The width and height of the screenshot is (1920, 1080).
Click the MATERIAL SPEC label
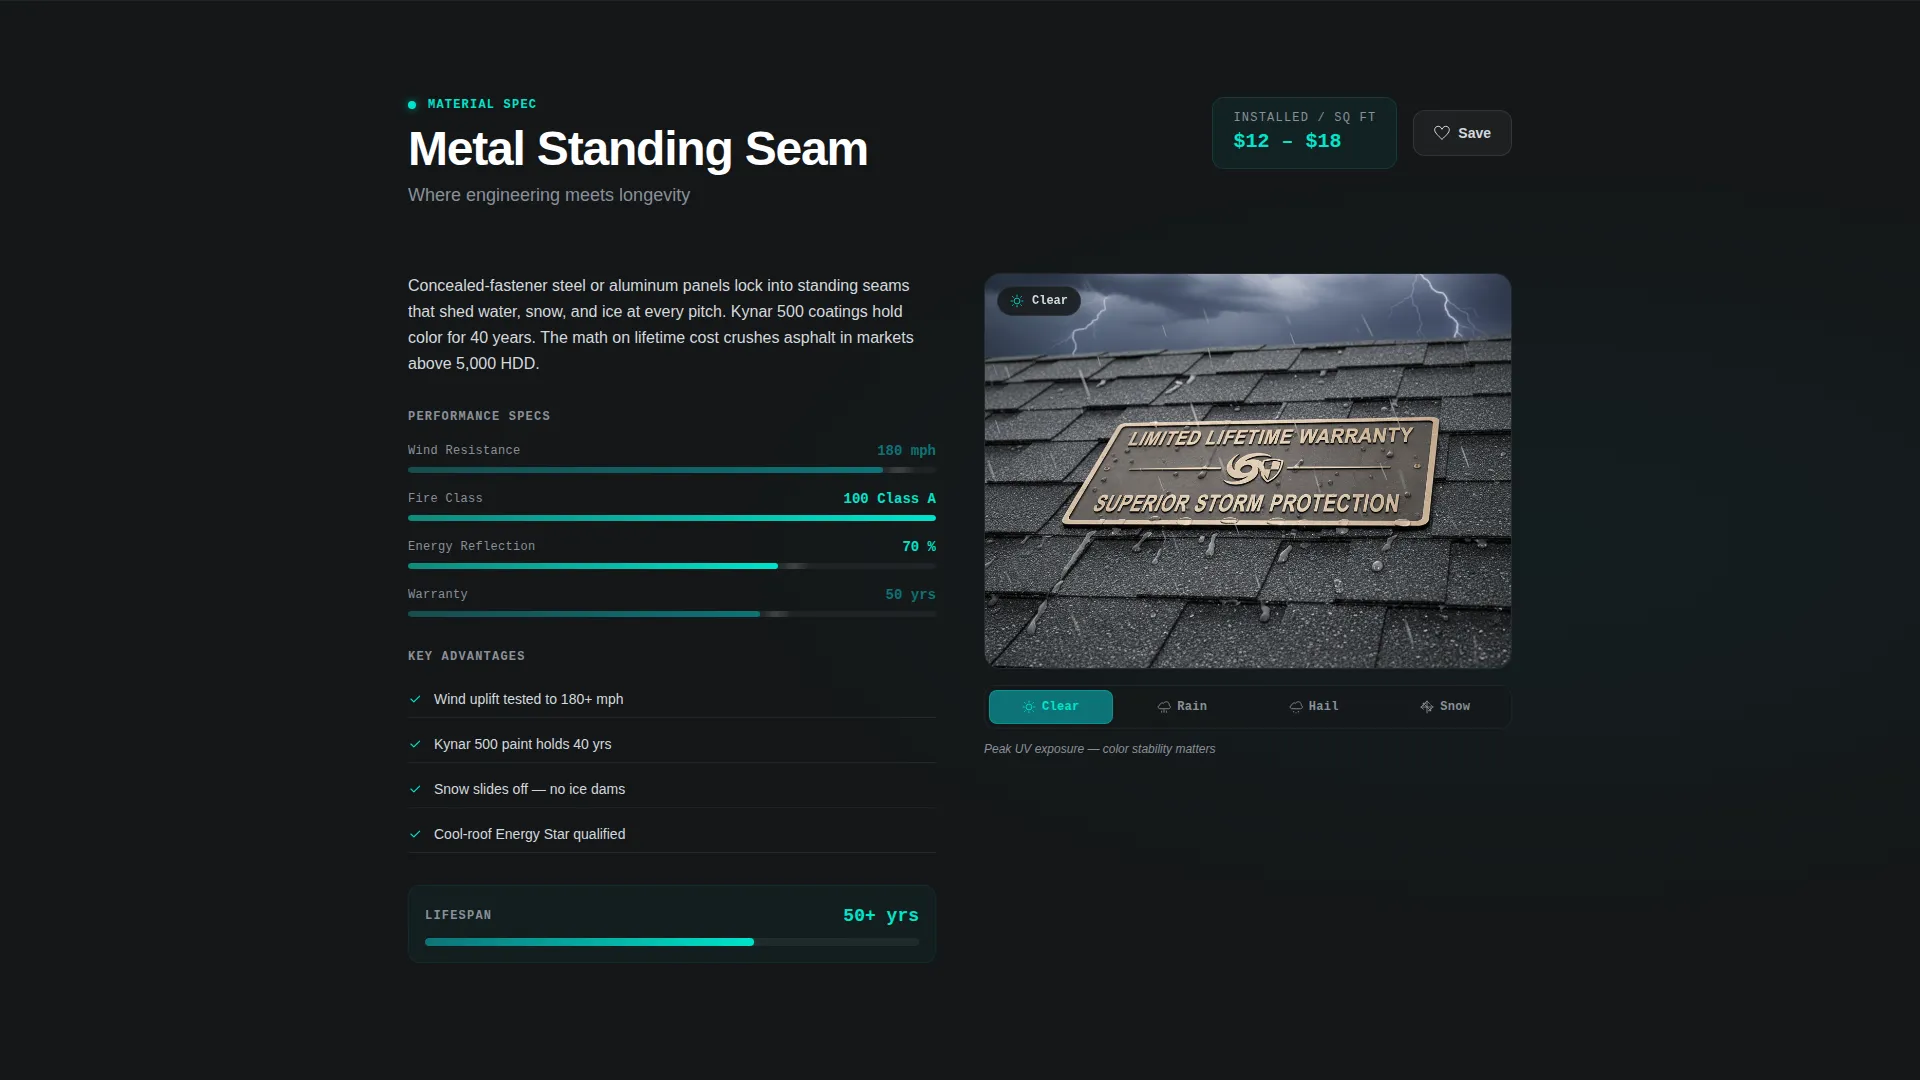(482, 104)
